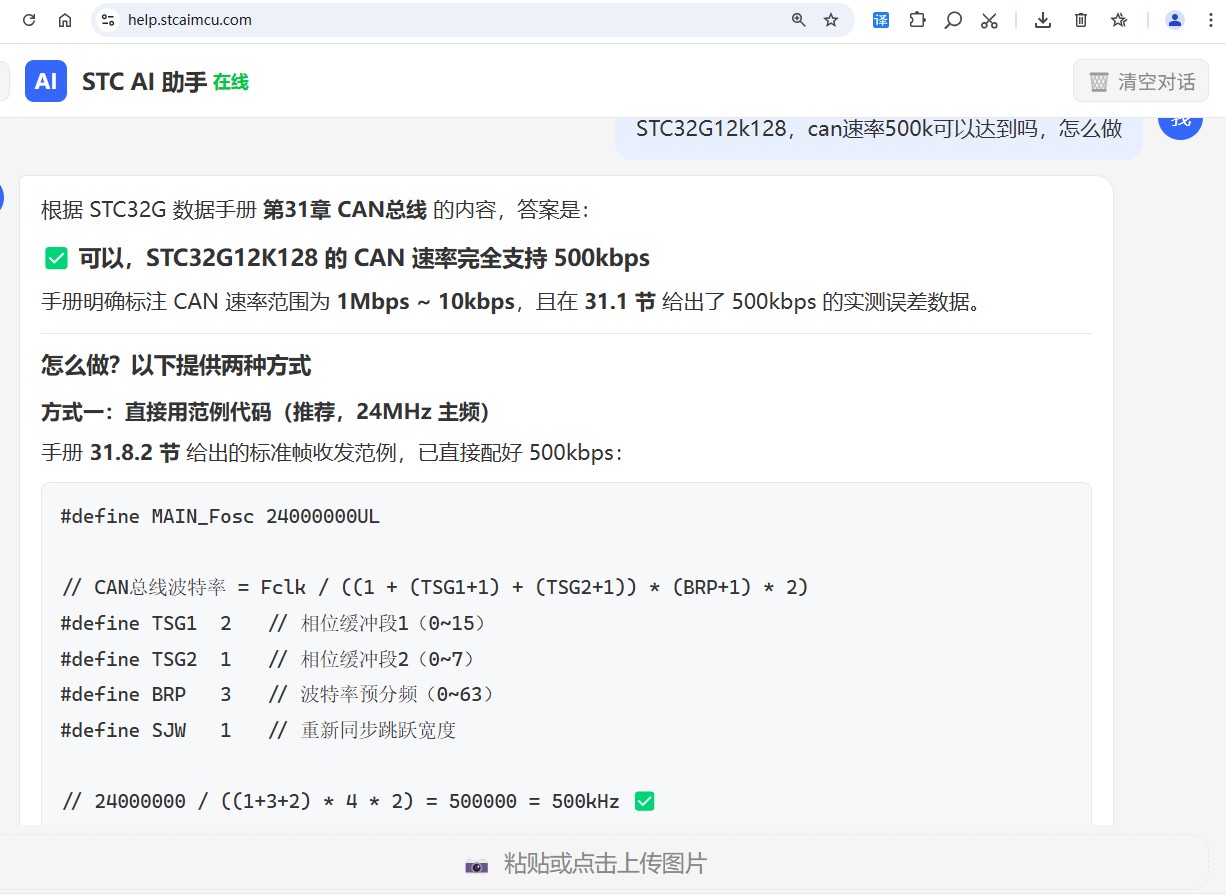Click the address bar URL help.stcaimcu.com
This screenshot has width=1226, height=896.
[x=190, y=20]
